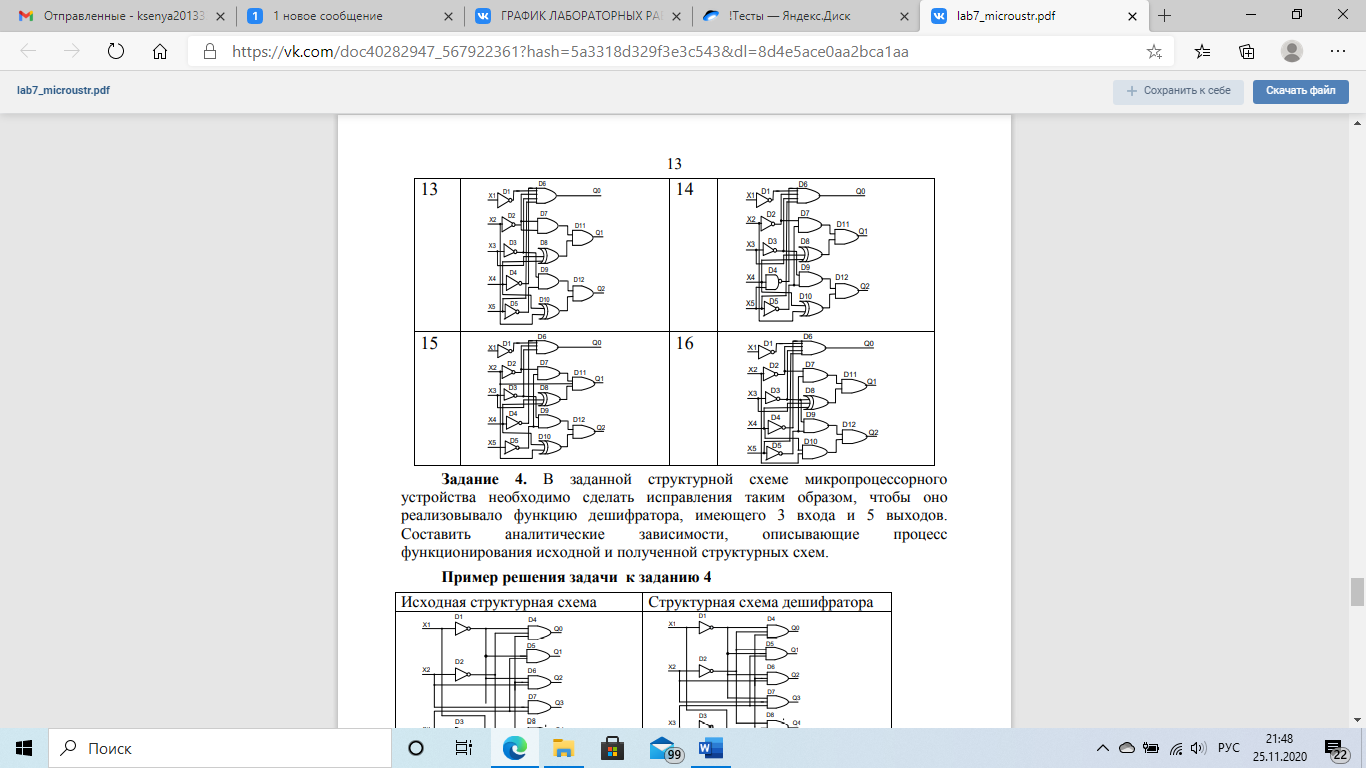This screenshot has width=1366, height=768.
Task: Open the Wi-Fi network tray icon
Action: pos(1175,748)
